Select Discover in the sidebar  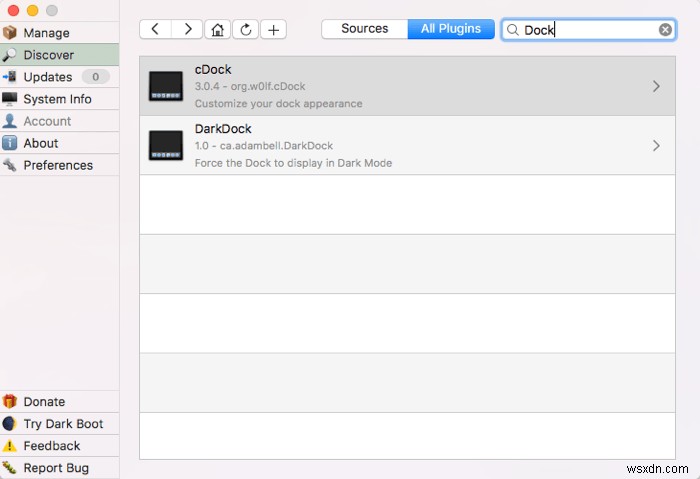(59, 55)
